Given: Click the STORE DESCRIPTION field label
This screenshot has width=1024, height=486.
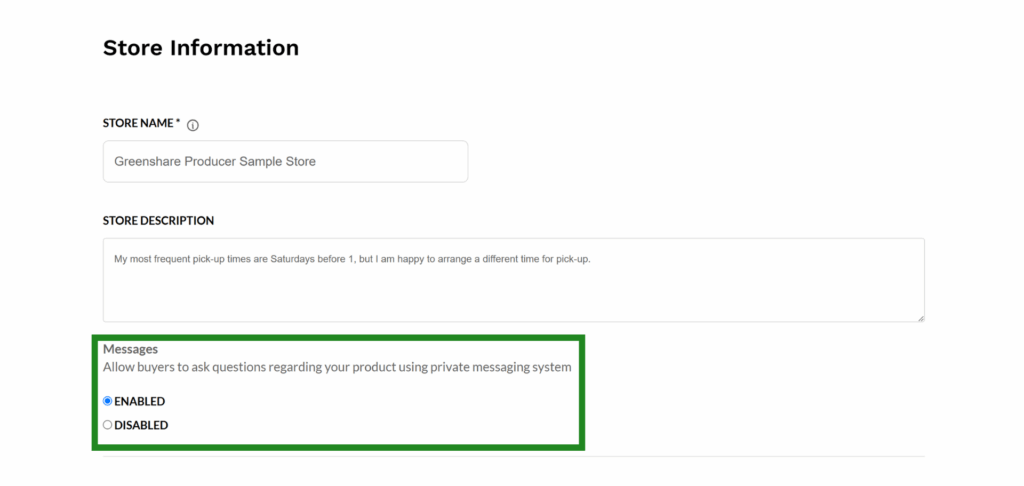Looking at the screenshot, I should tap(159, 221).
